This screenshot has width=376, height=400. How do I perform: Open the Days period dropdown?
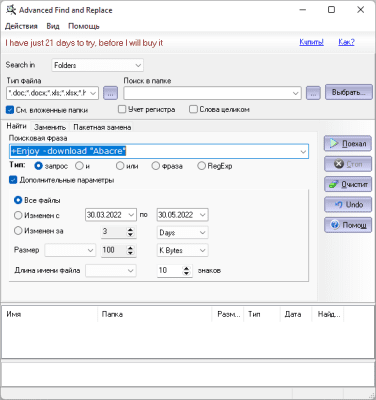coord(182,232)
